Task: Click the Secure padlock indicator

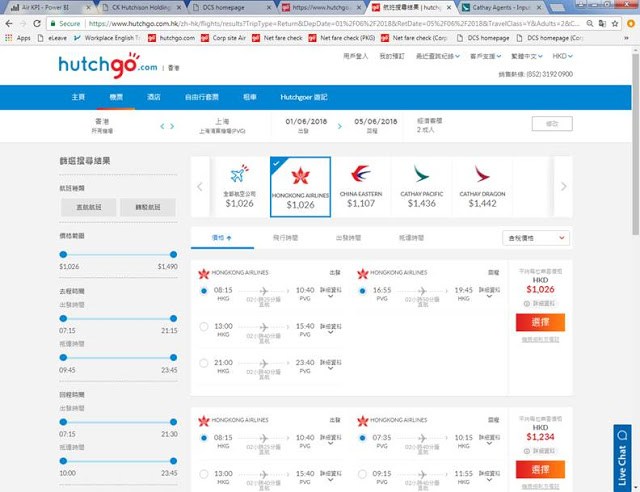Action: point(65,24)
